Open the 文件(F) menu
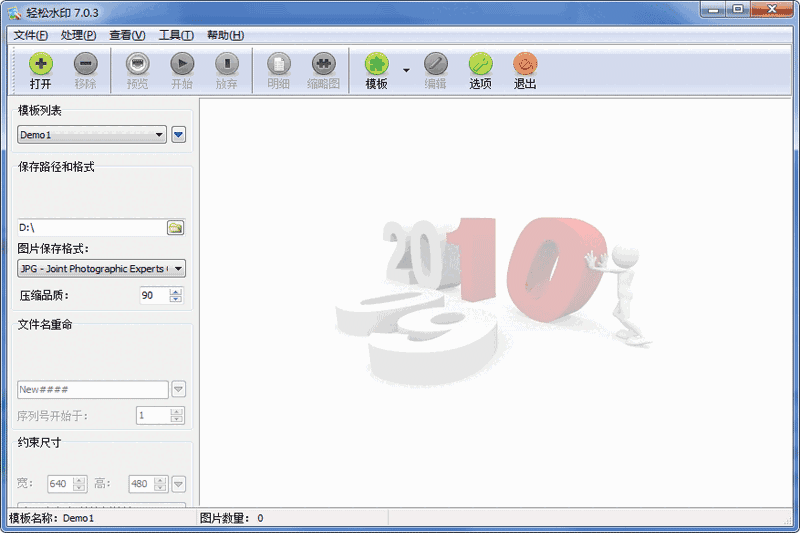 [31, 35]
